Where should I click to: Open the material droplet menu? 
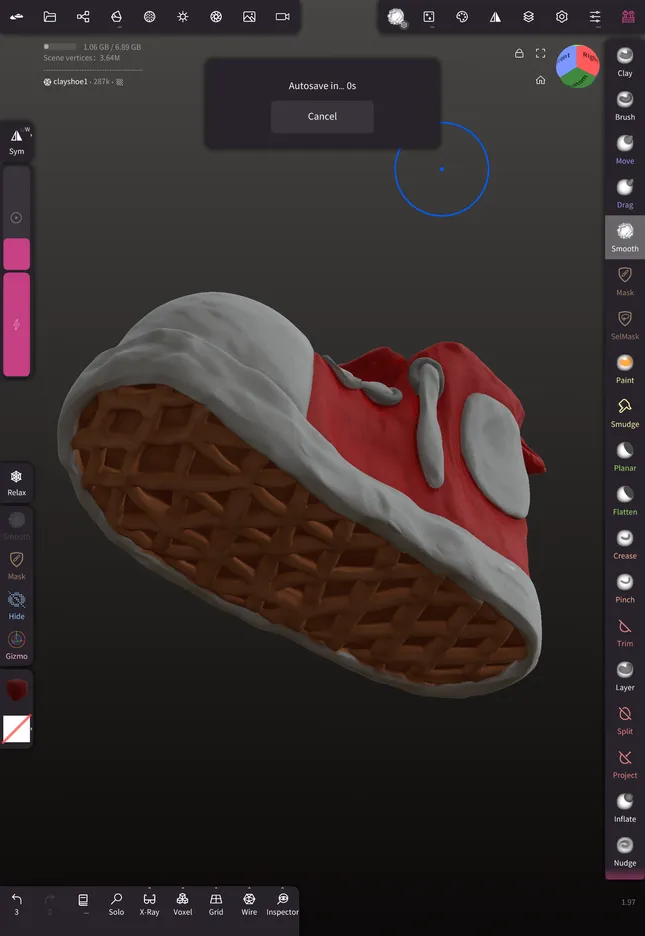coord(116,17)
